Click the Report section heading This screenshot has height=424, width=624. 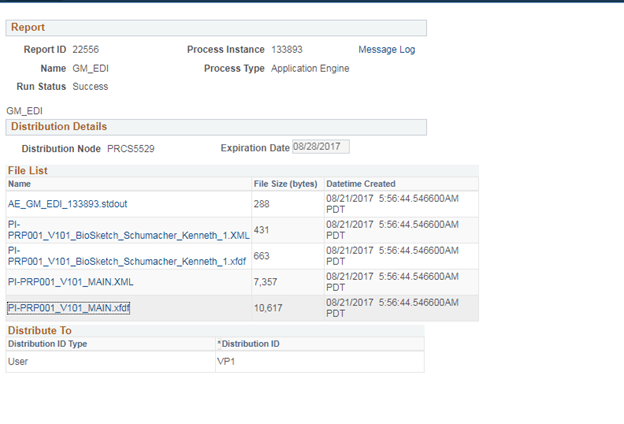28,27
